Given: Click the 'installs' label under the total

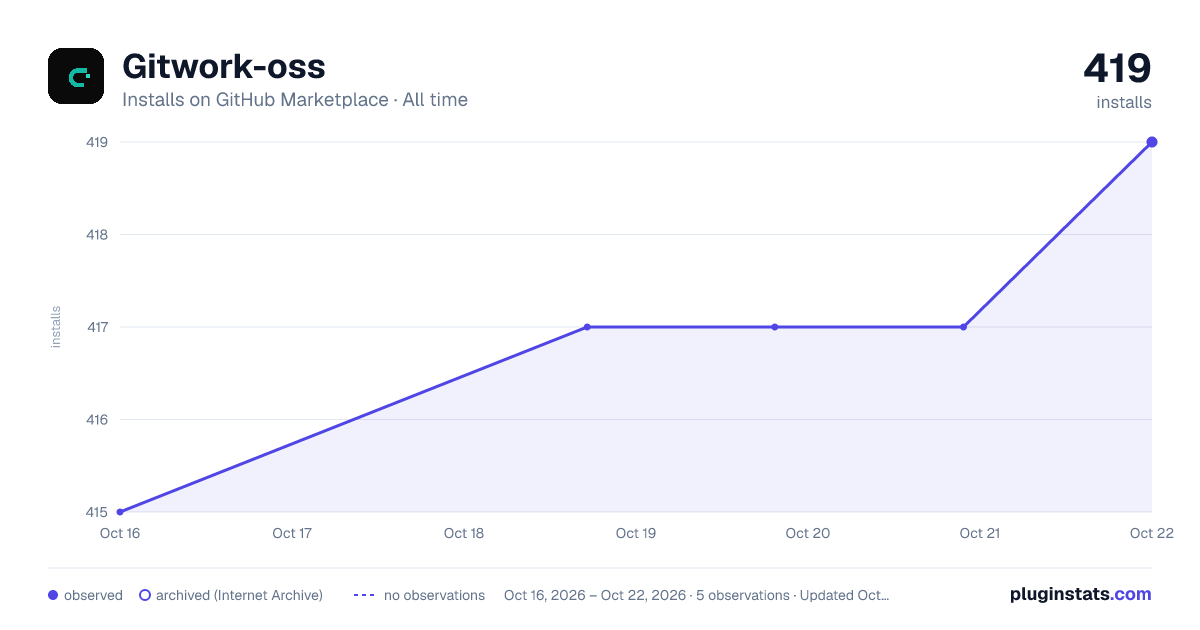Looking at the screenshot, I should 1124,102.
